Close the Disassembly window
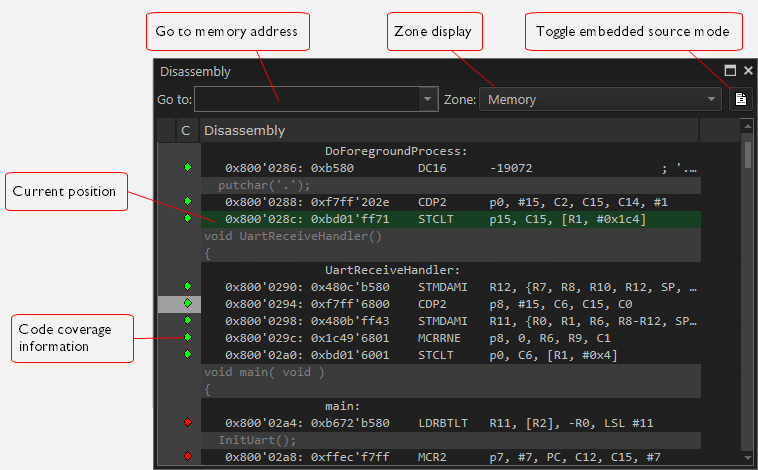The height and width of the screenshot is (470, 758). [x=748, y=71]
